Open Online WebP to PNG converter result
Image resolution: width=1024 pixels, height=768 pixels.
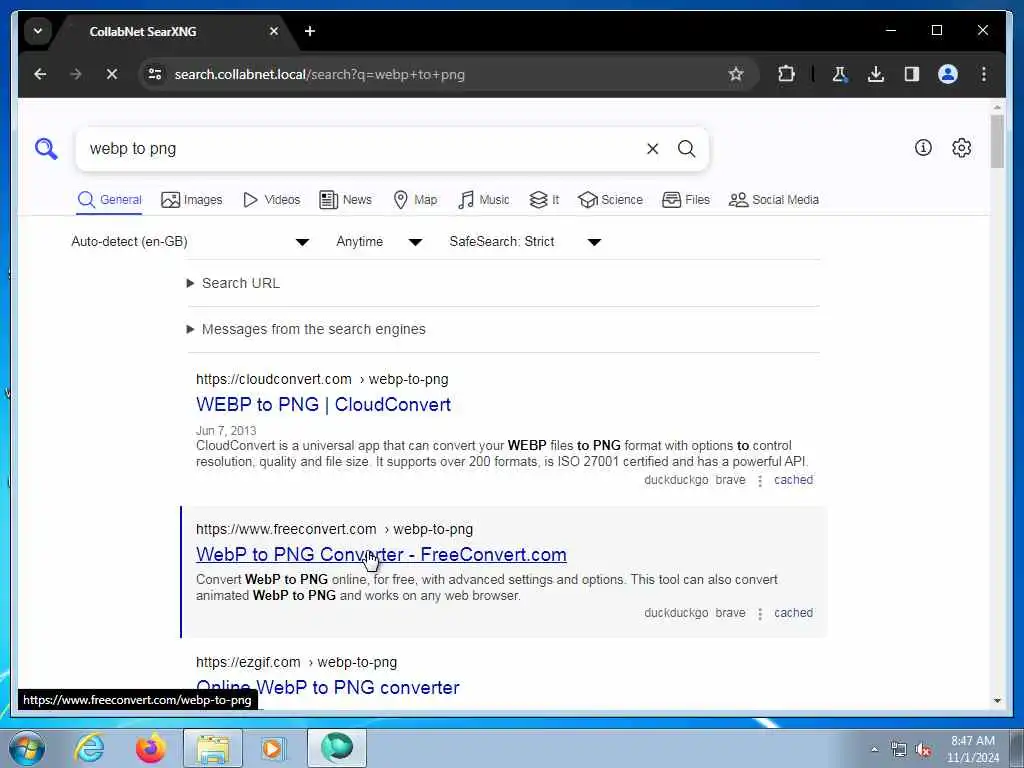[x=328, y=688]
